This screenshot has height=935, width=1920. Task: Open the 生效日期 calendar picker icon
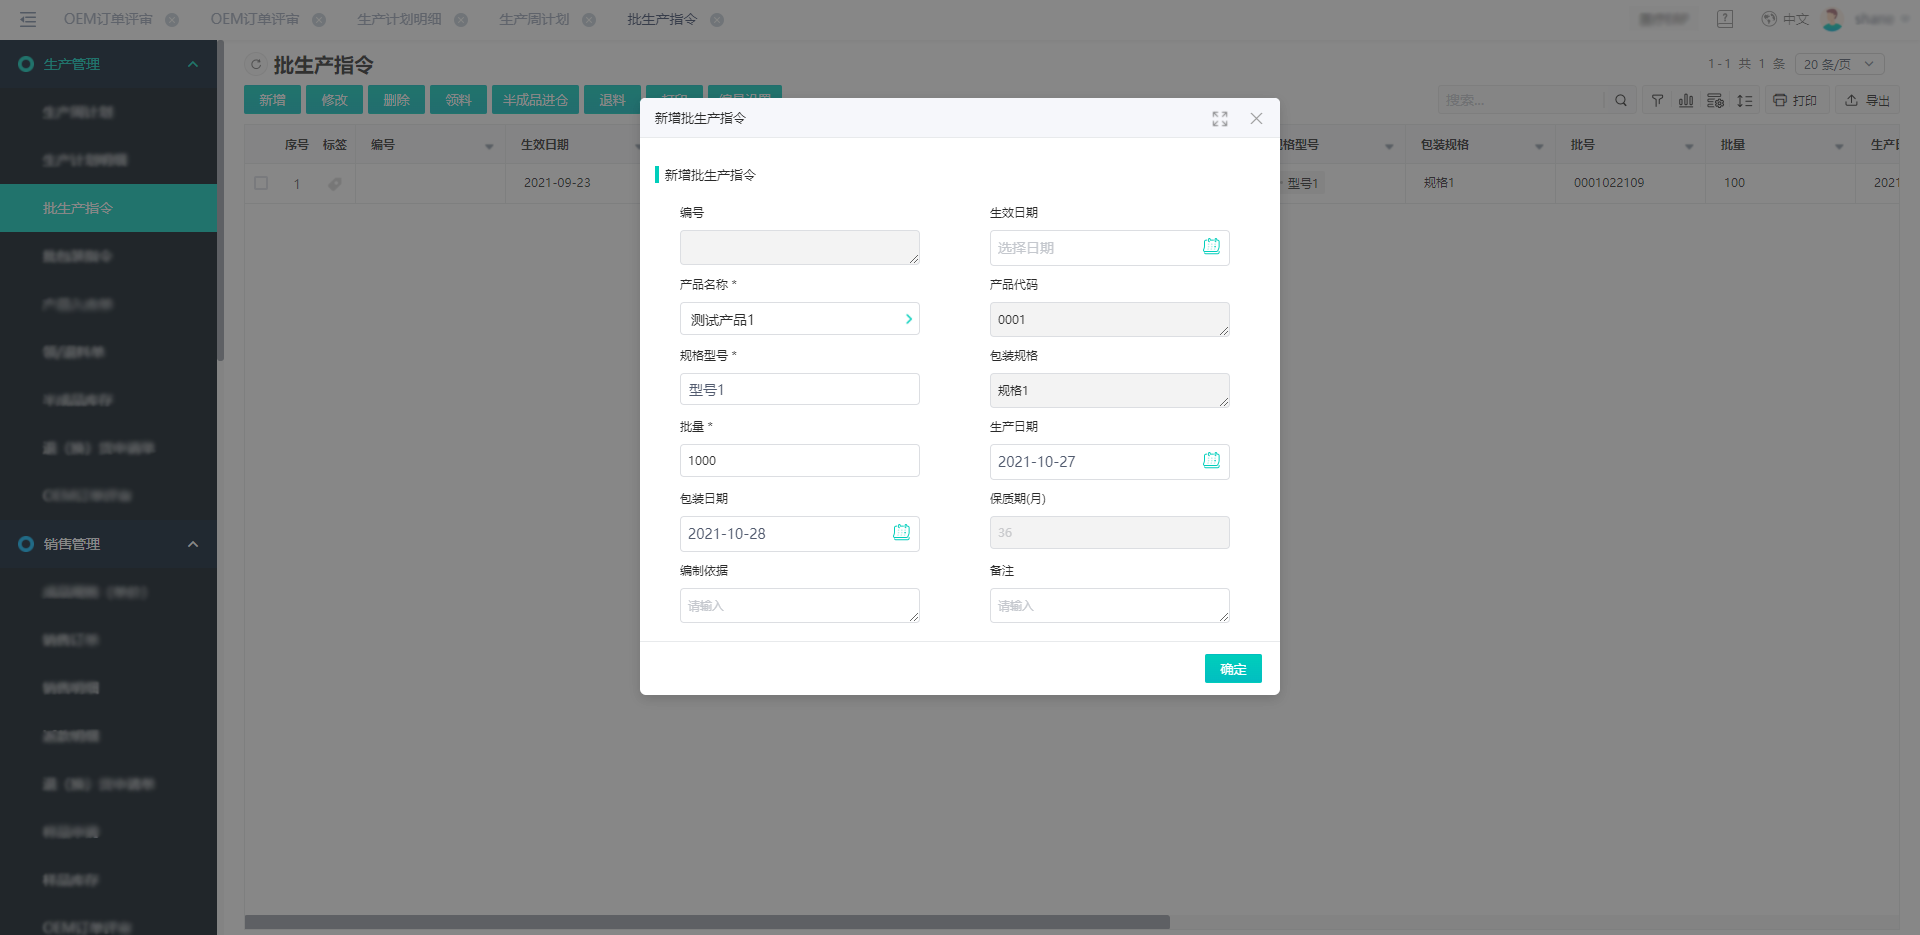[x=1211, y=247]
